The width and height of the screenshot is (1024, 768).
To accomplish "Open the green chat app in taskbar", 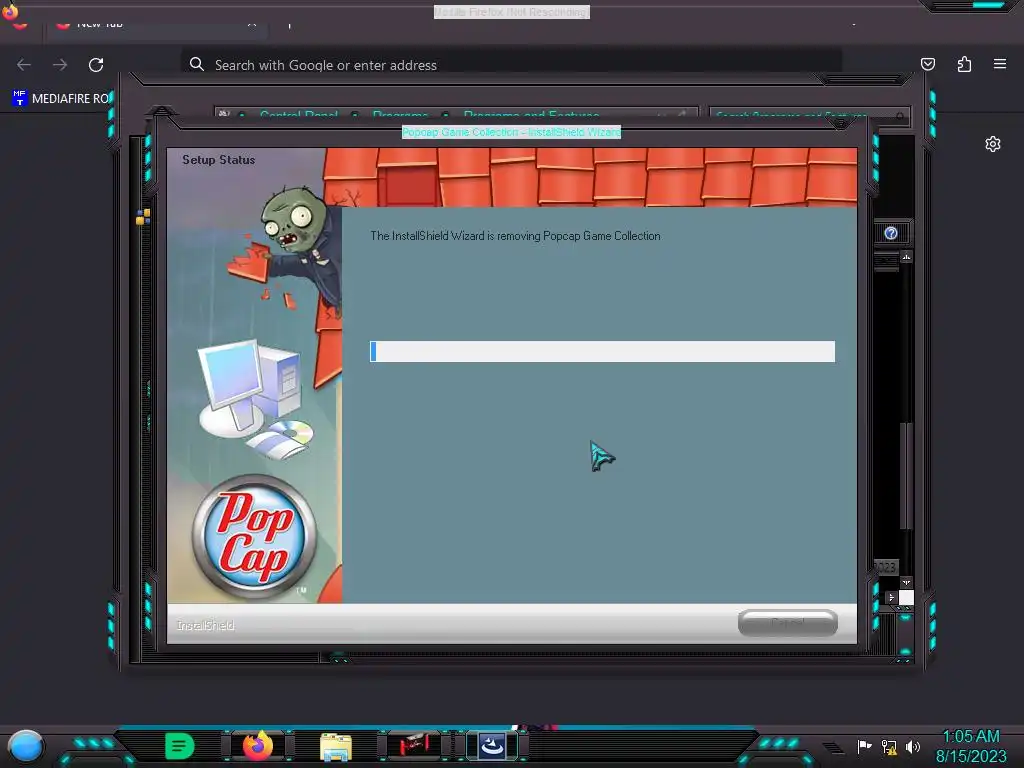I will [x=179, y=746].
